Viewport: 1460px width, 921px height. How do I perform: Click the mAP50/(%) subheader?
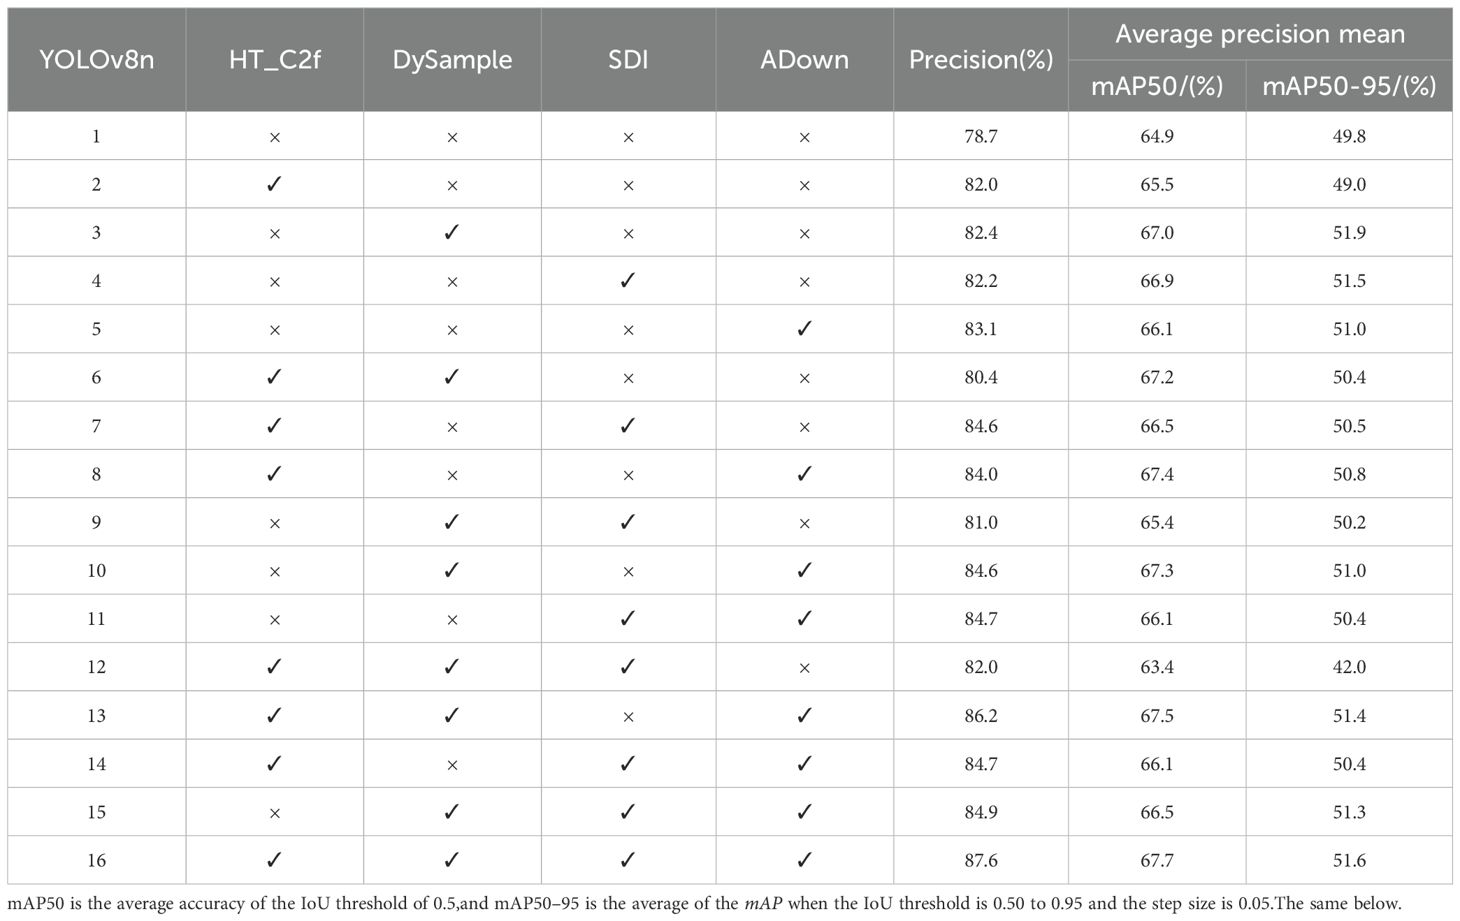coord(1157,86)
